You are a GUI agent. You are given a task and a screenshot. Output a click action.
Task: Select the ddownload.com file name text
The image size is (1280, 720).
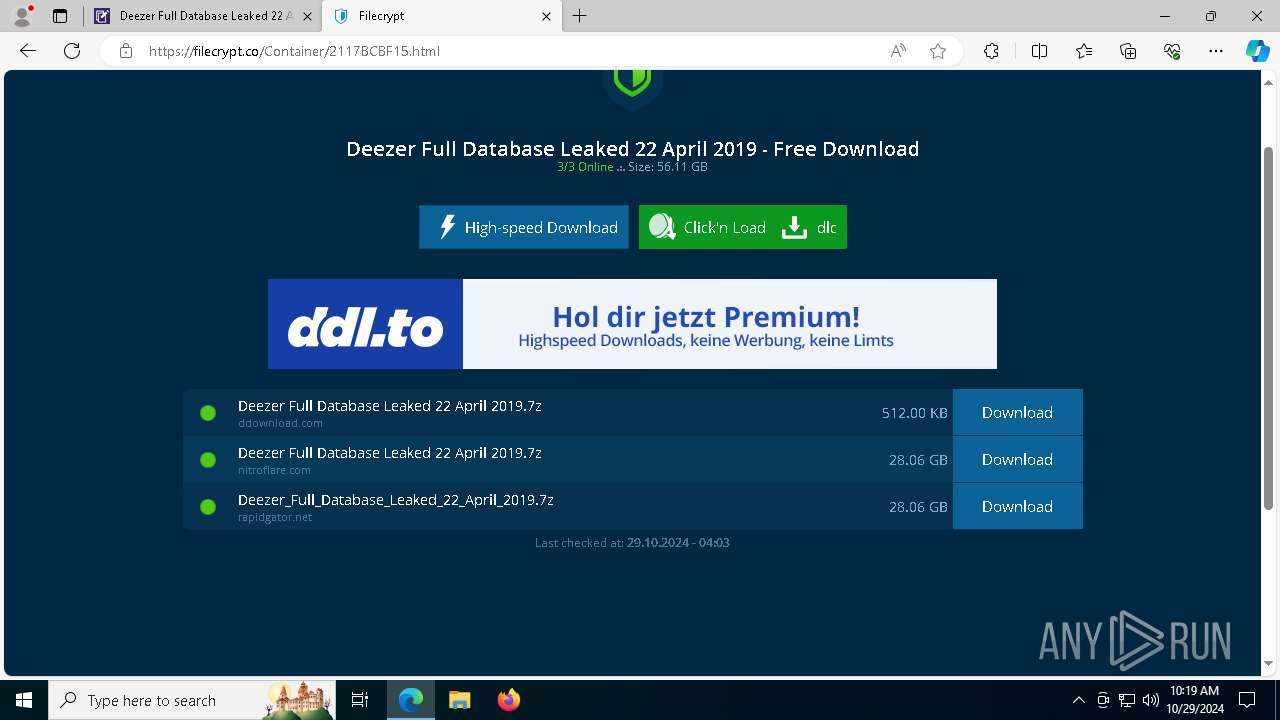(x=390, y=406)
